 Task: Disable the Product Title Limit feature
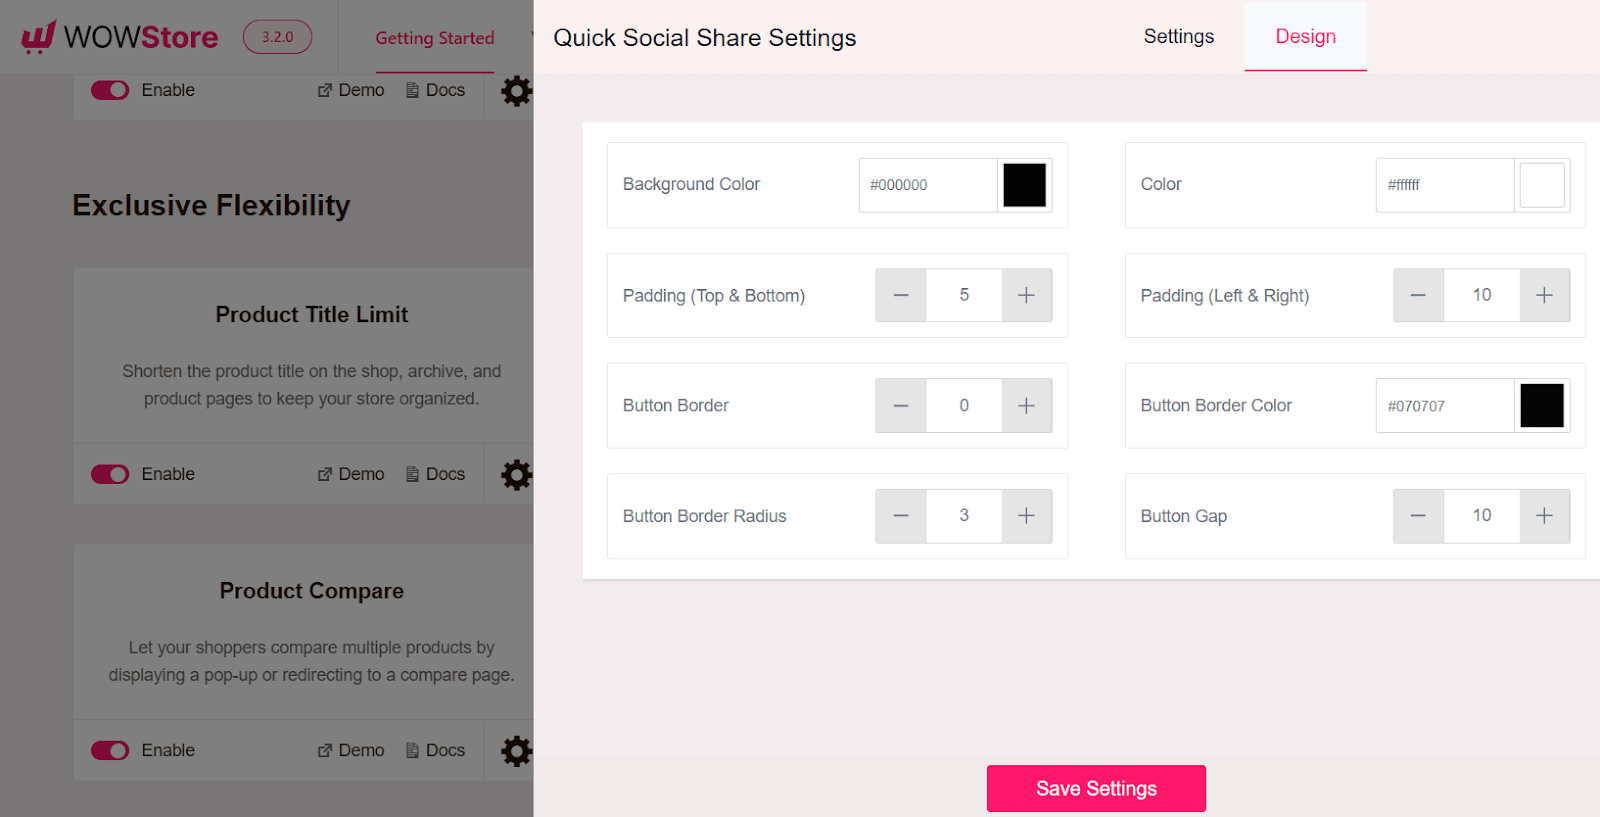[x=110, y=474]
